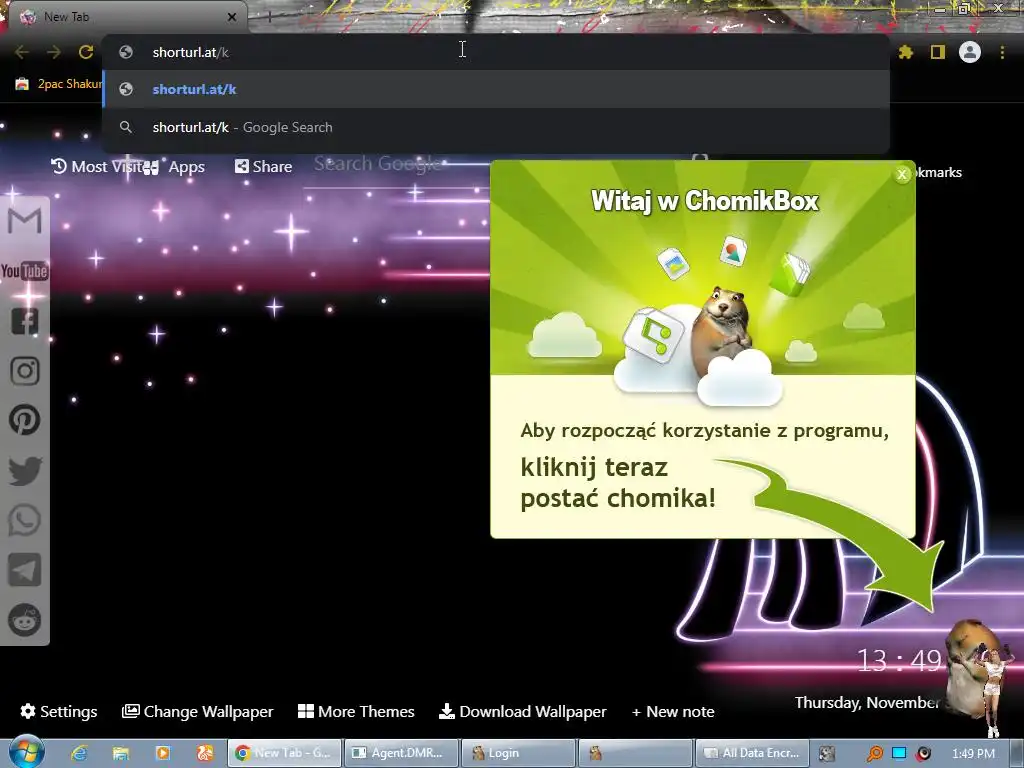The image size is (1024, 768).
Task: Launch Windows Media Player from the taskbar
Action: coord(163,753)
